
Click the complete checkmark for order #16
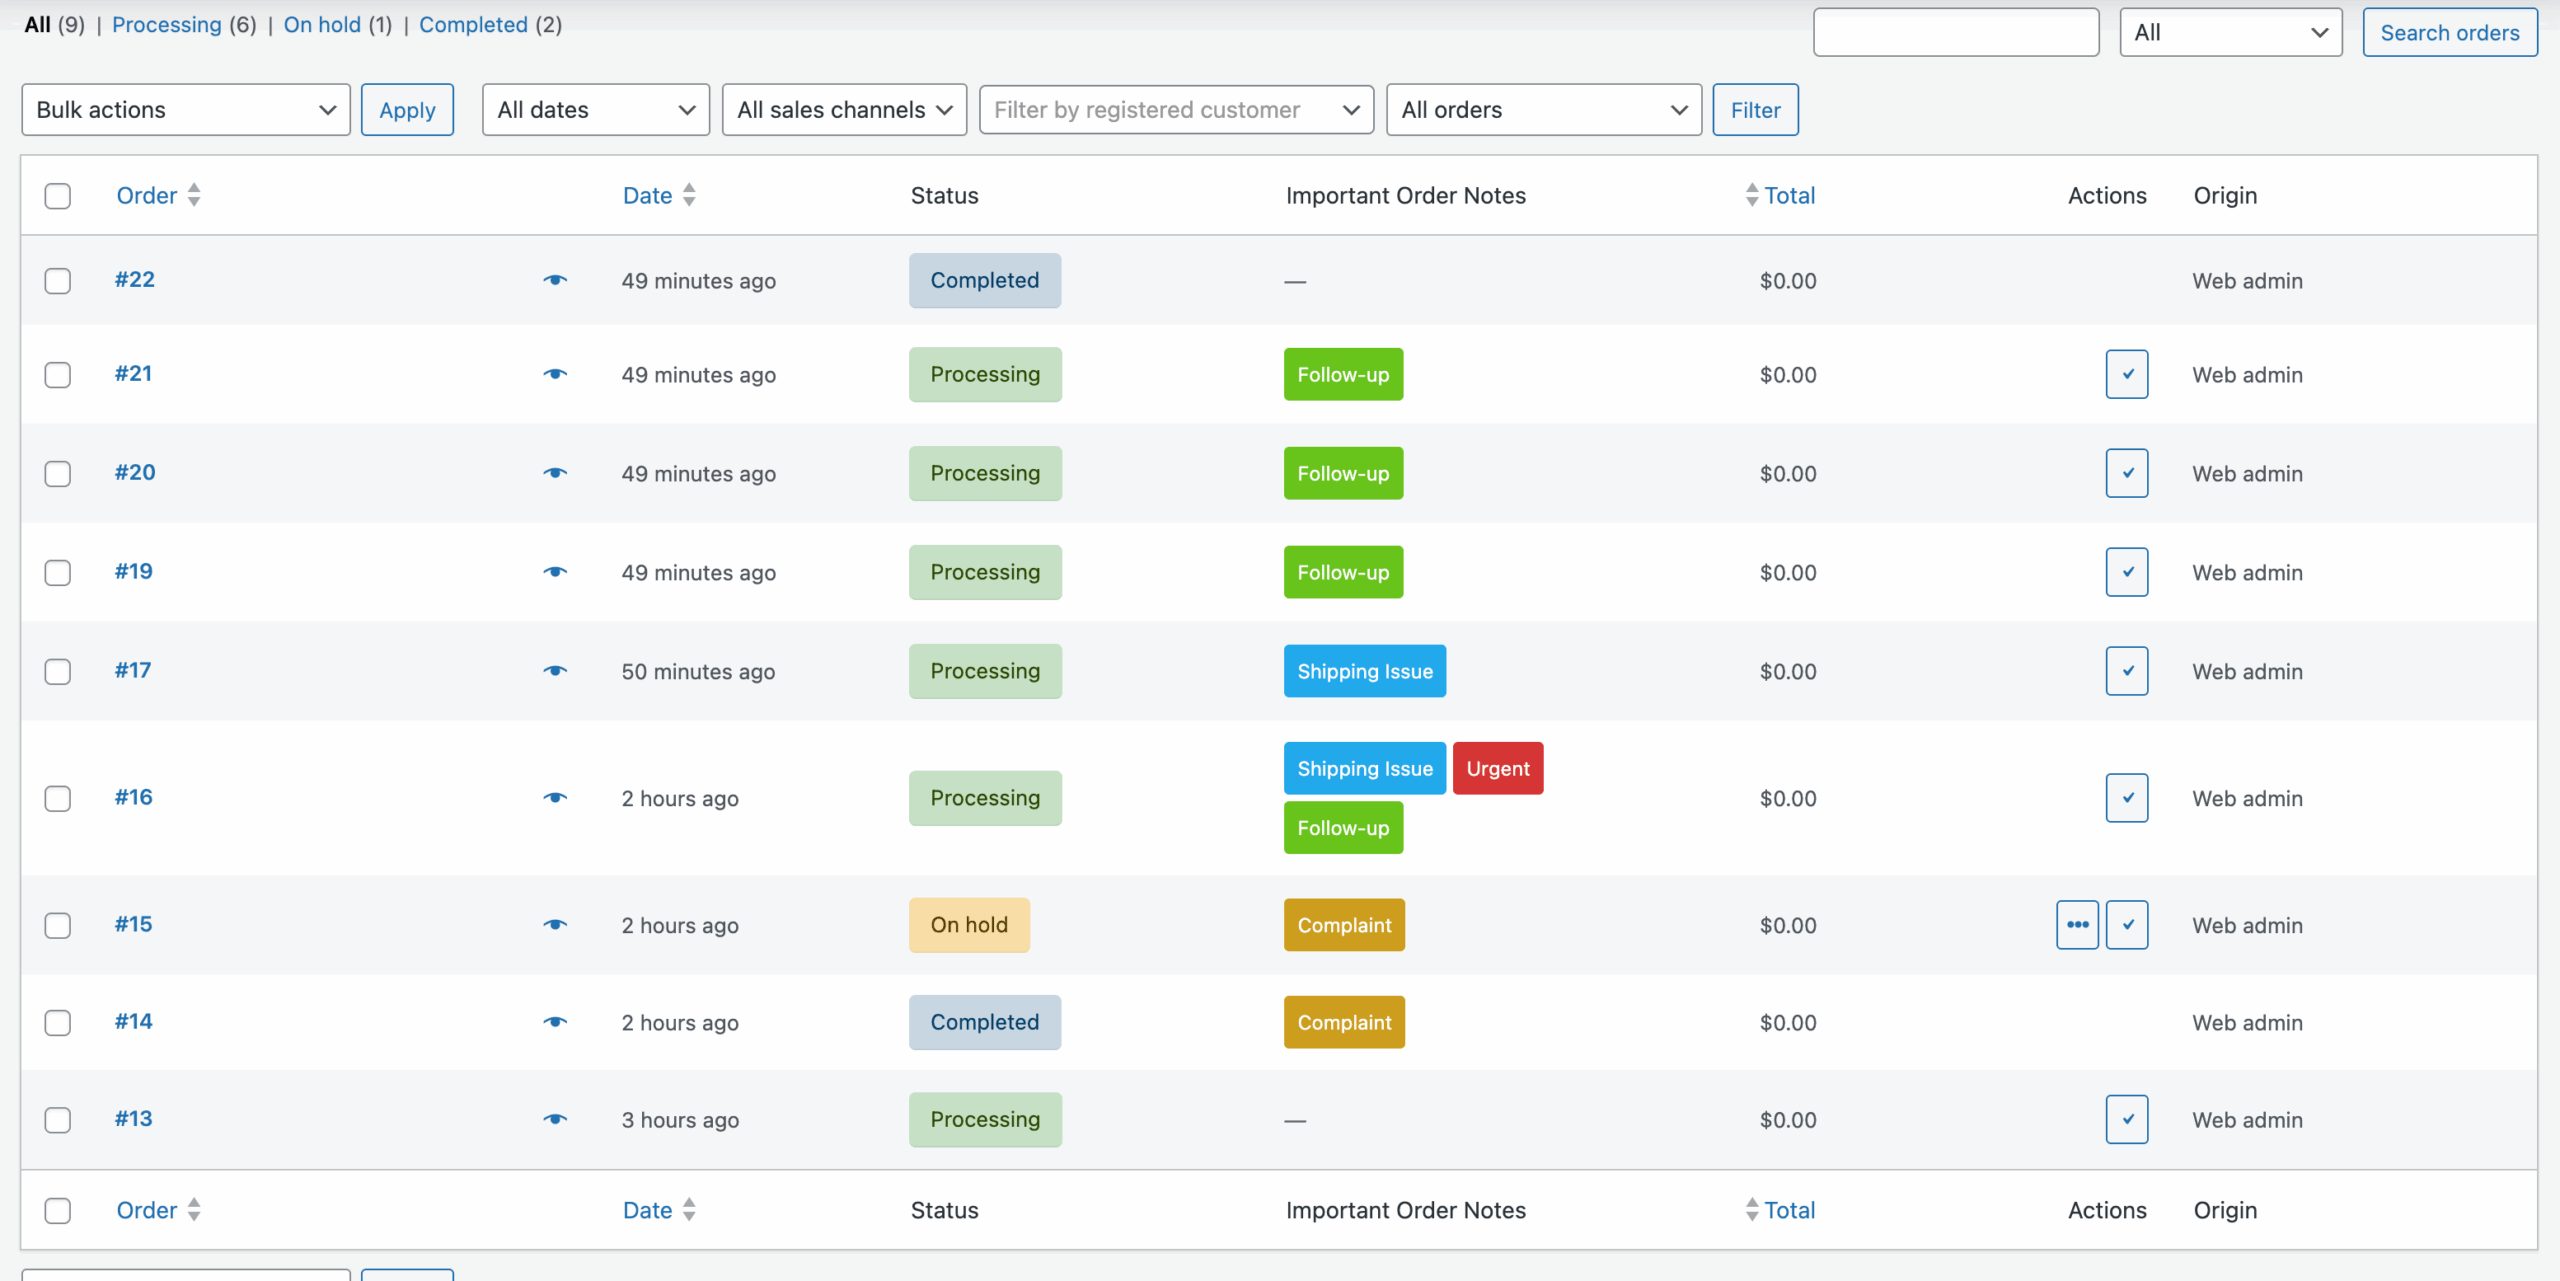pyautogui.click(x=2126, y=798)
